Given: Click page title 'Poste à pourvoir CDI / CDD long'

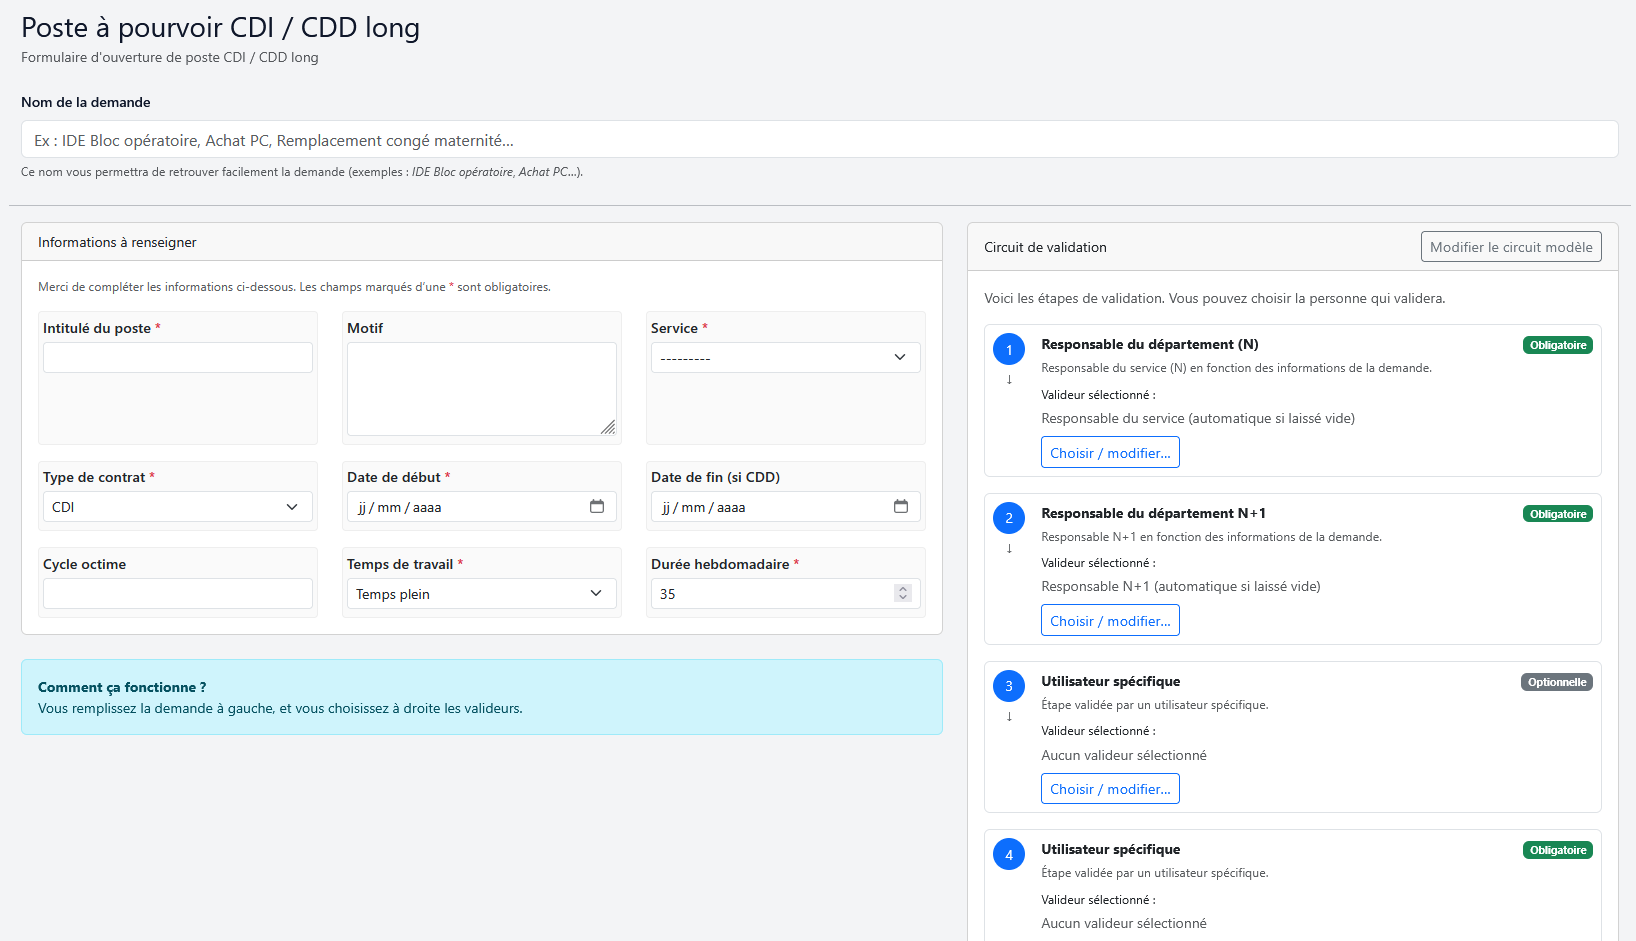Looking at the screenshot, I should coord(220,28).
